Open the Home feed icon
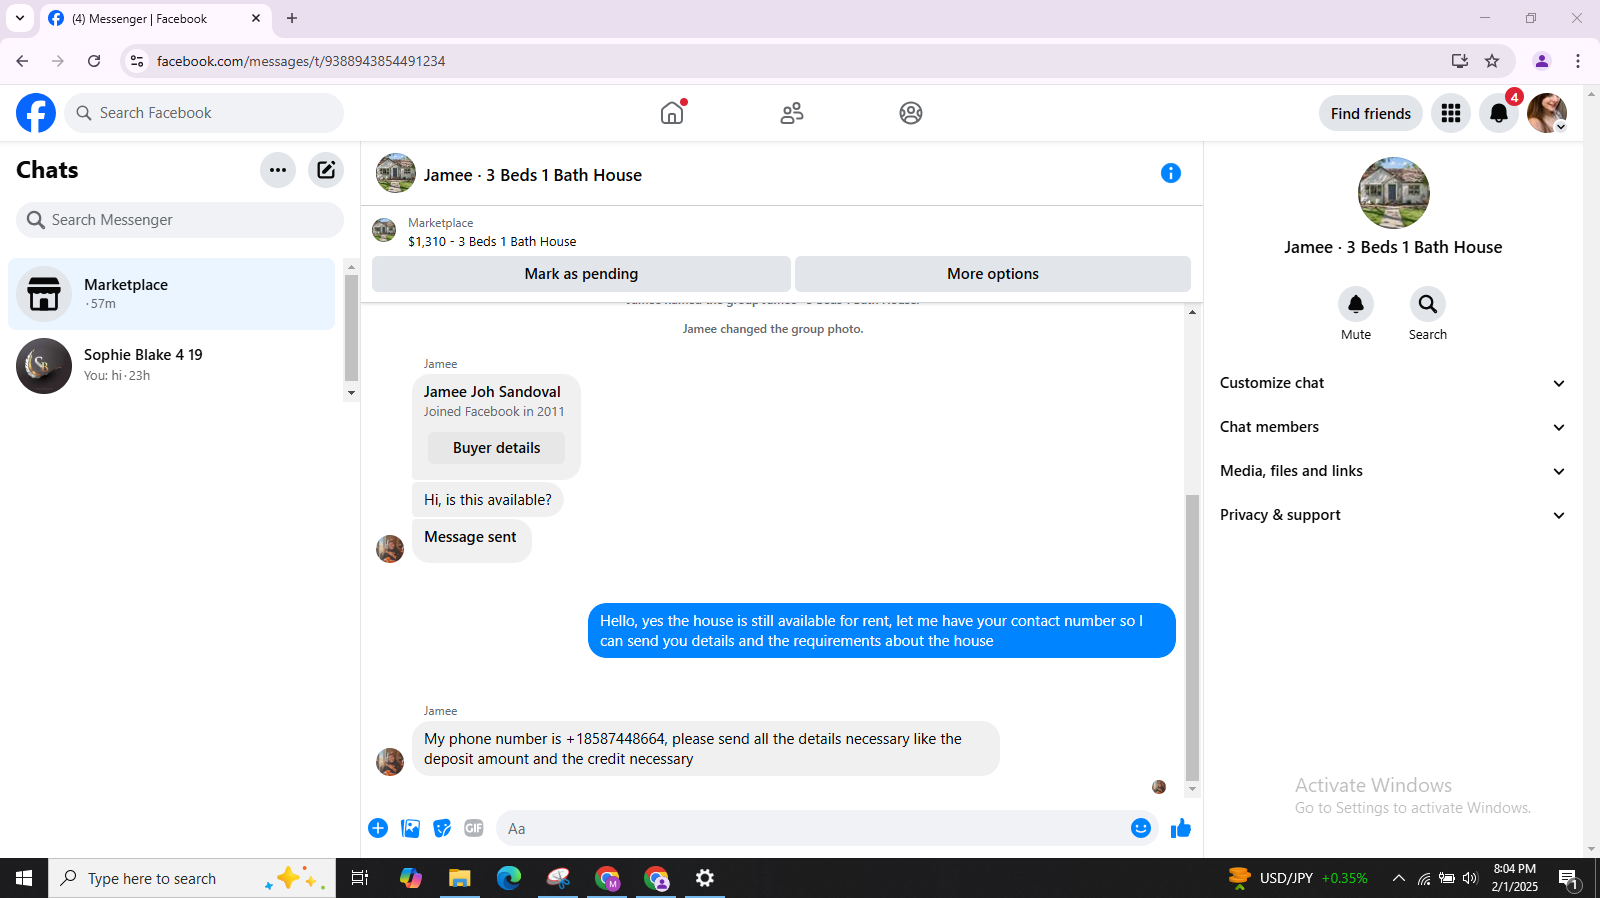Viewport: 1600px width, 898px height. [672, 113]
